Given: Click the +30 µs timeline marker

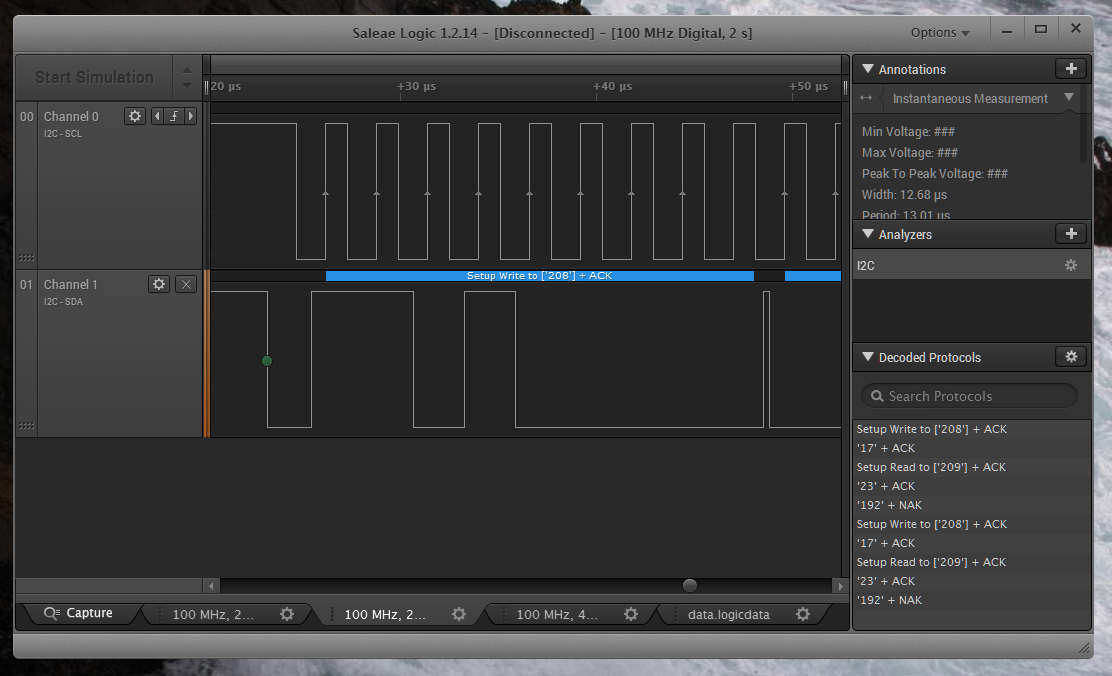Looking at the screenshot, I should click(416, 86).
